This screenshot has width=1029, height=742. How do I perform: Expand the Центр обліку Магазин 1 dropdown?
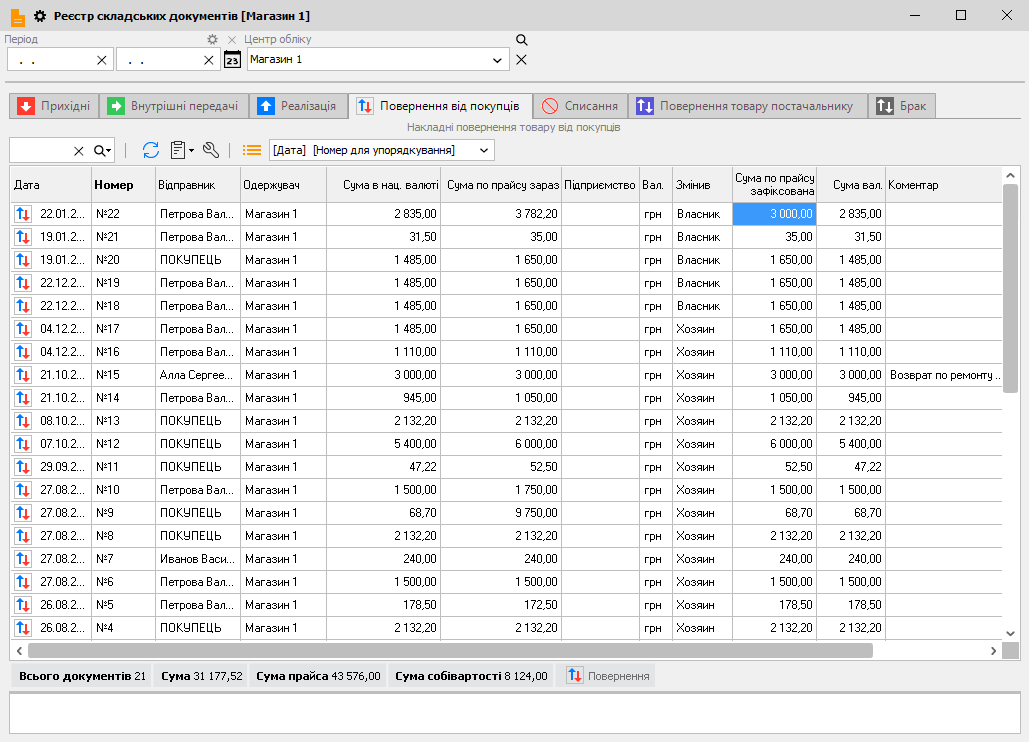click(x=498, y=60)
